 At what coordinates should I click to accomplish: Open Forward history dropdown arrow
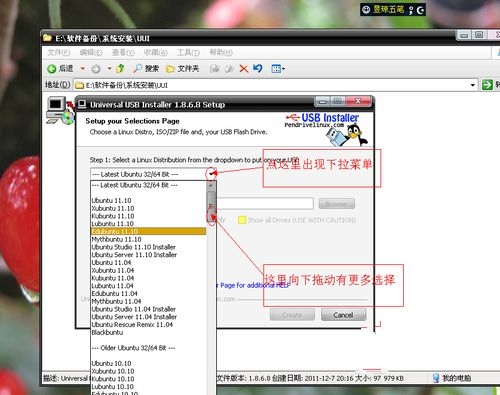109,69
